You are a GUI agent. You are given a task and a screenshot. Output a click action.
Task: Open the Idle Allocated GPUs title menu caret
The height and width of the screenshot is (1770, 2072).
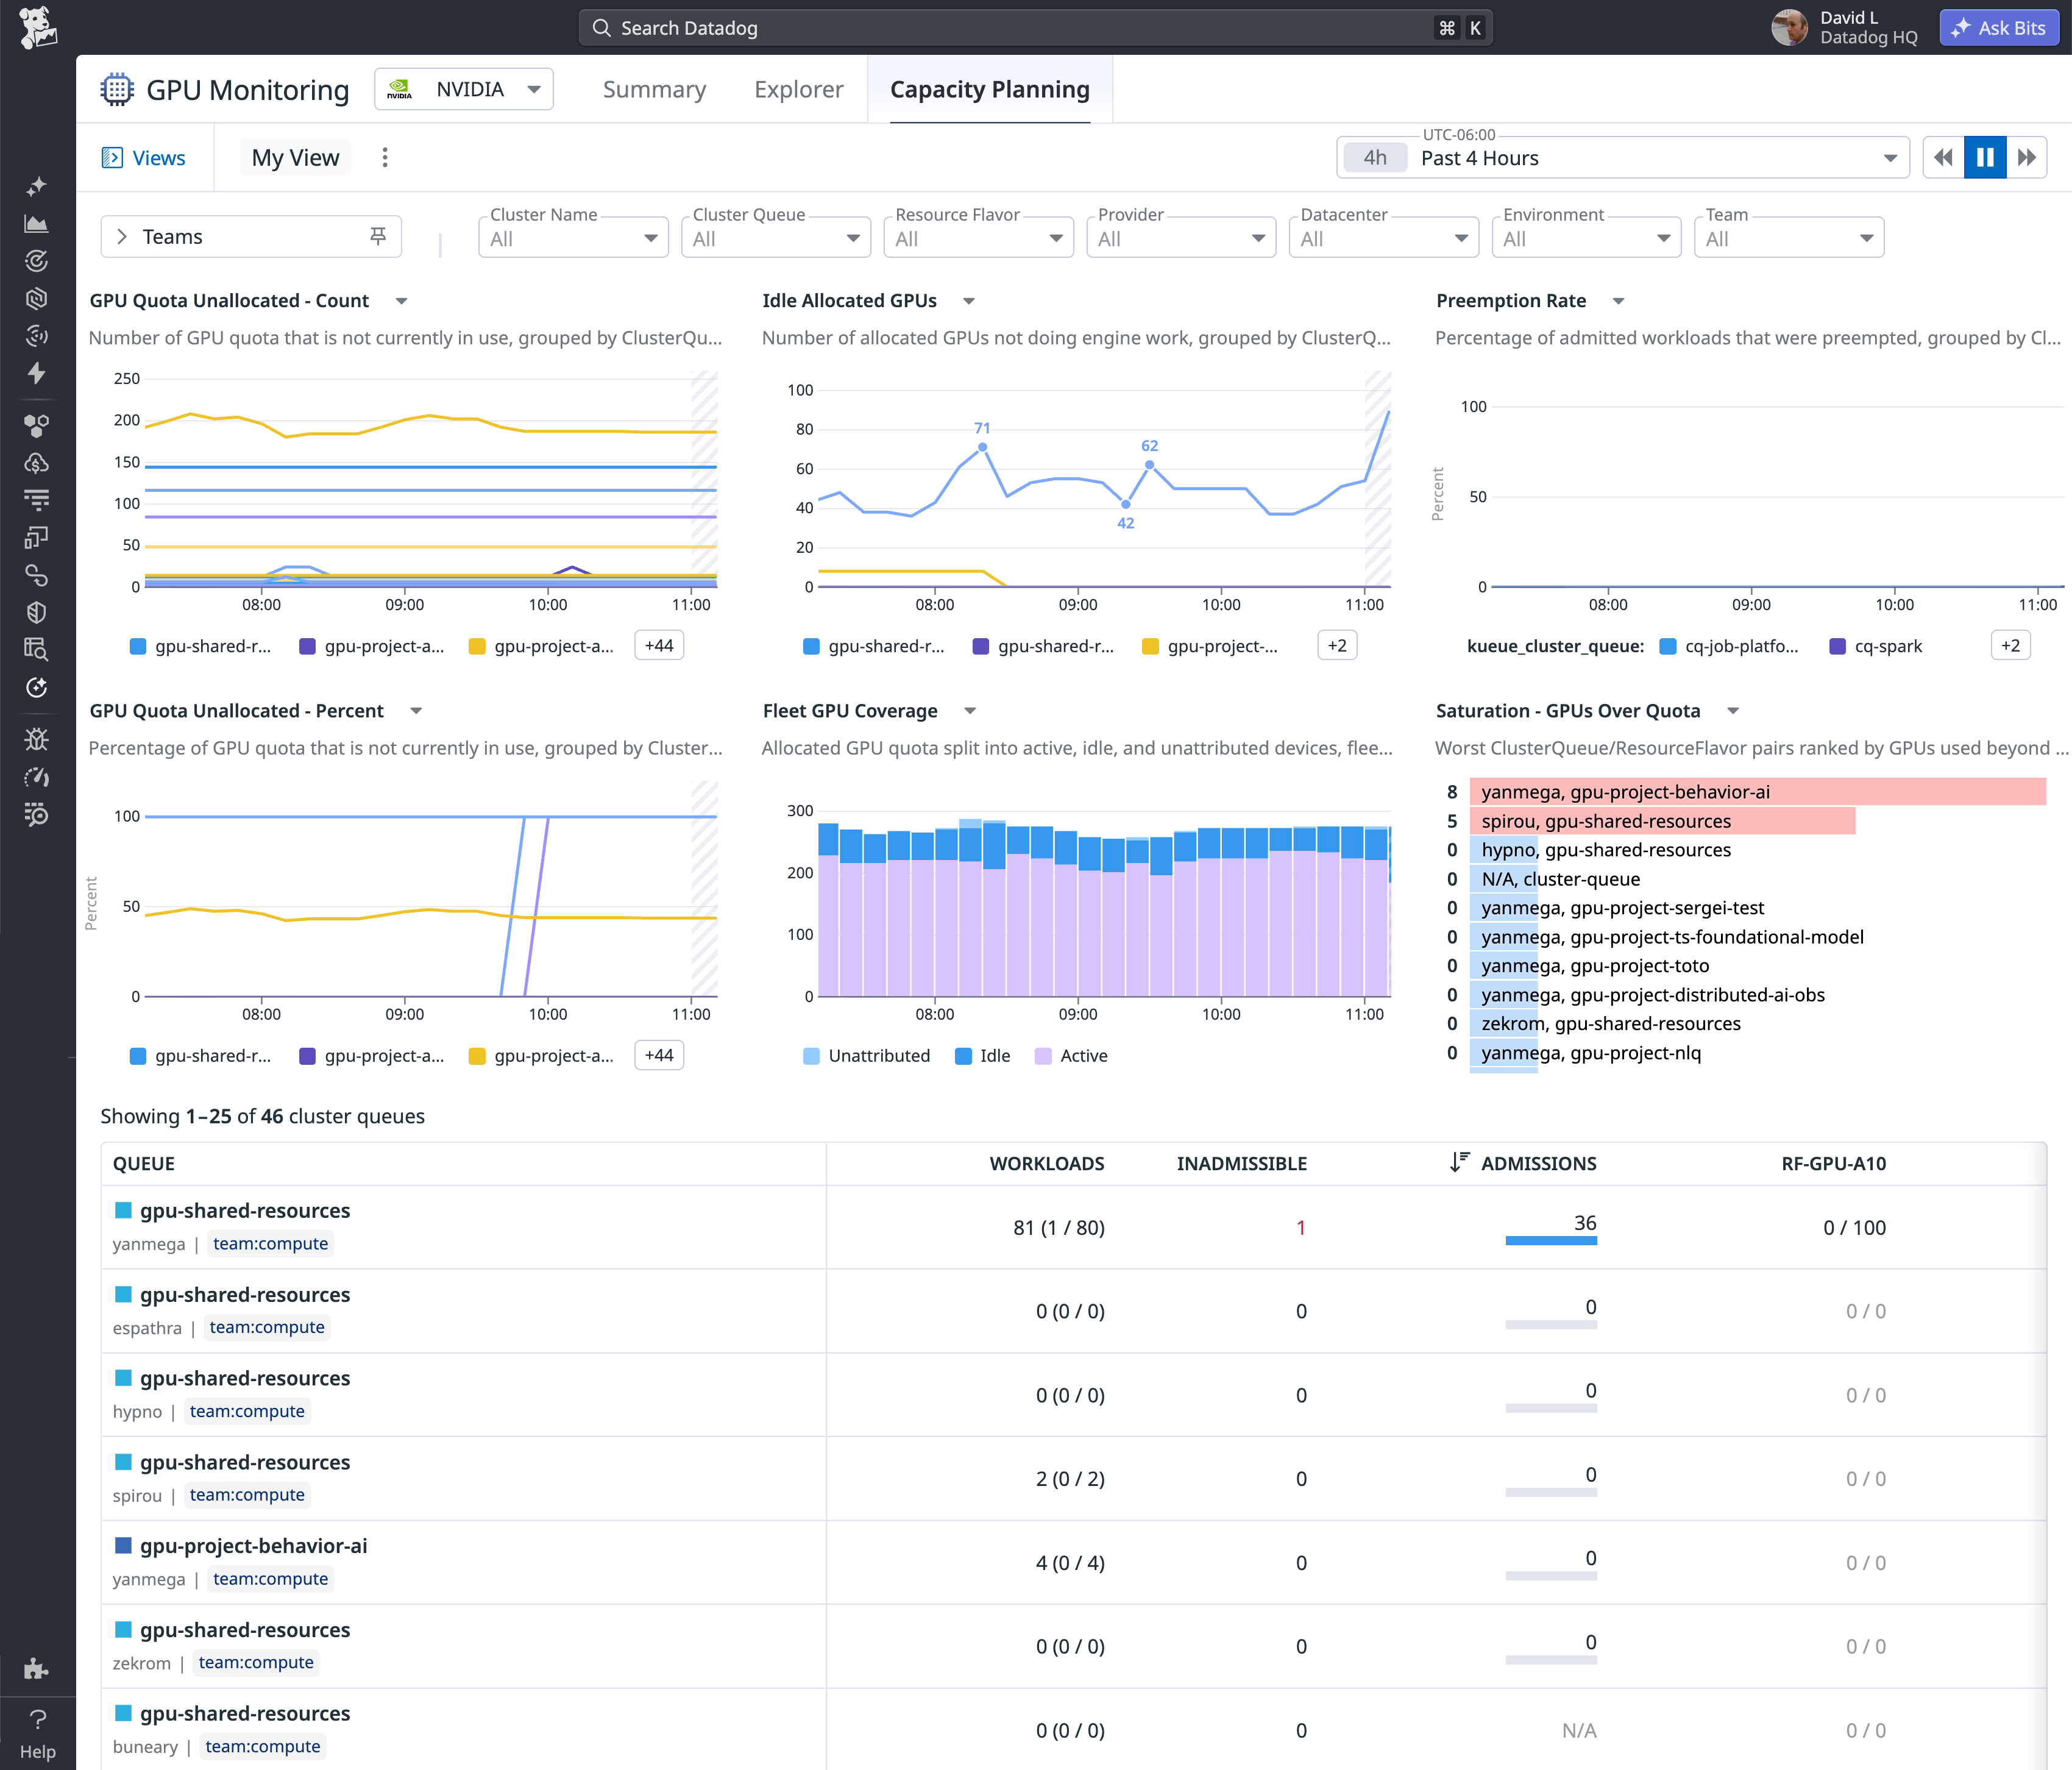969,301
